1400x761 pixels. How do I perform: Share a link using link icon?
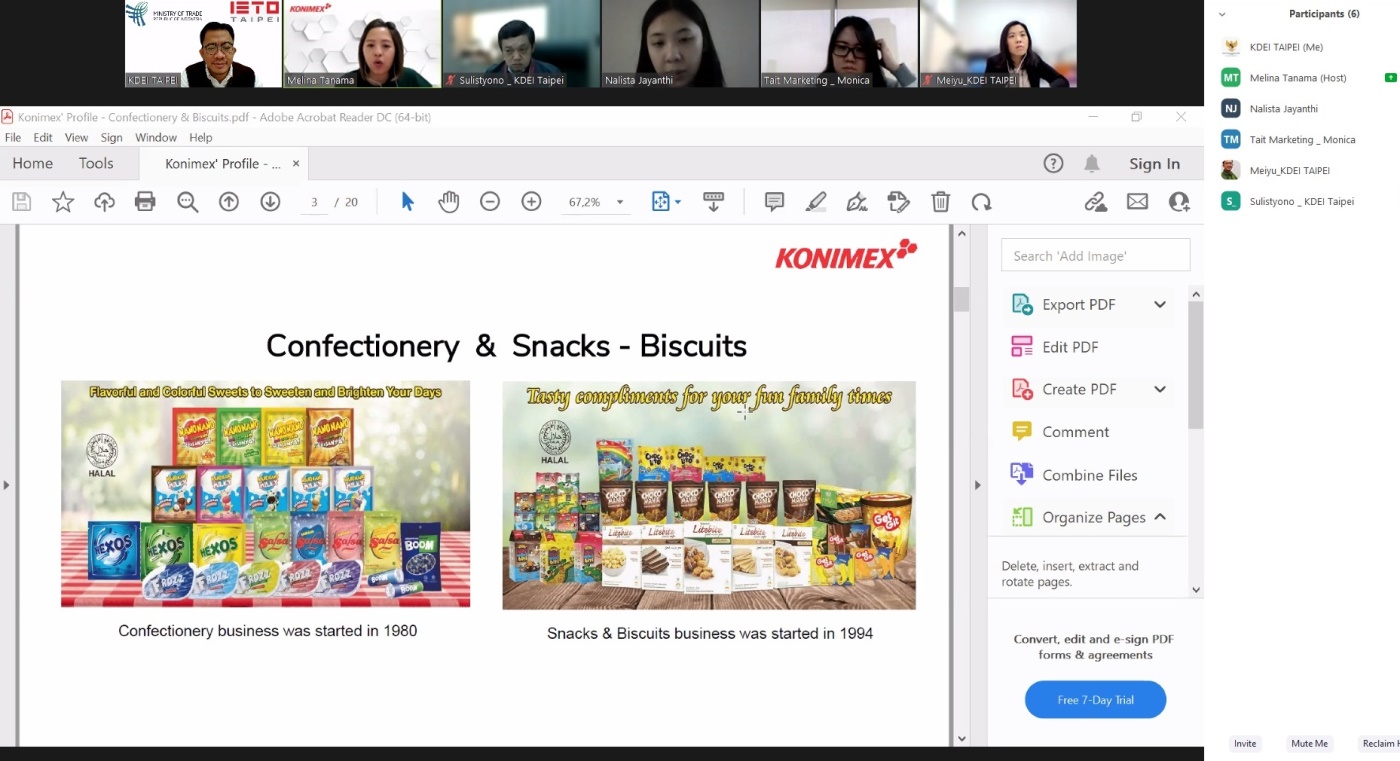click(x=1096, y=202)
